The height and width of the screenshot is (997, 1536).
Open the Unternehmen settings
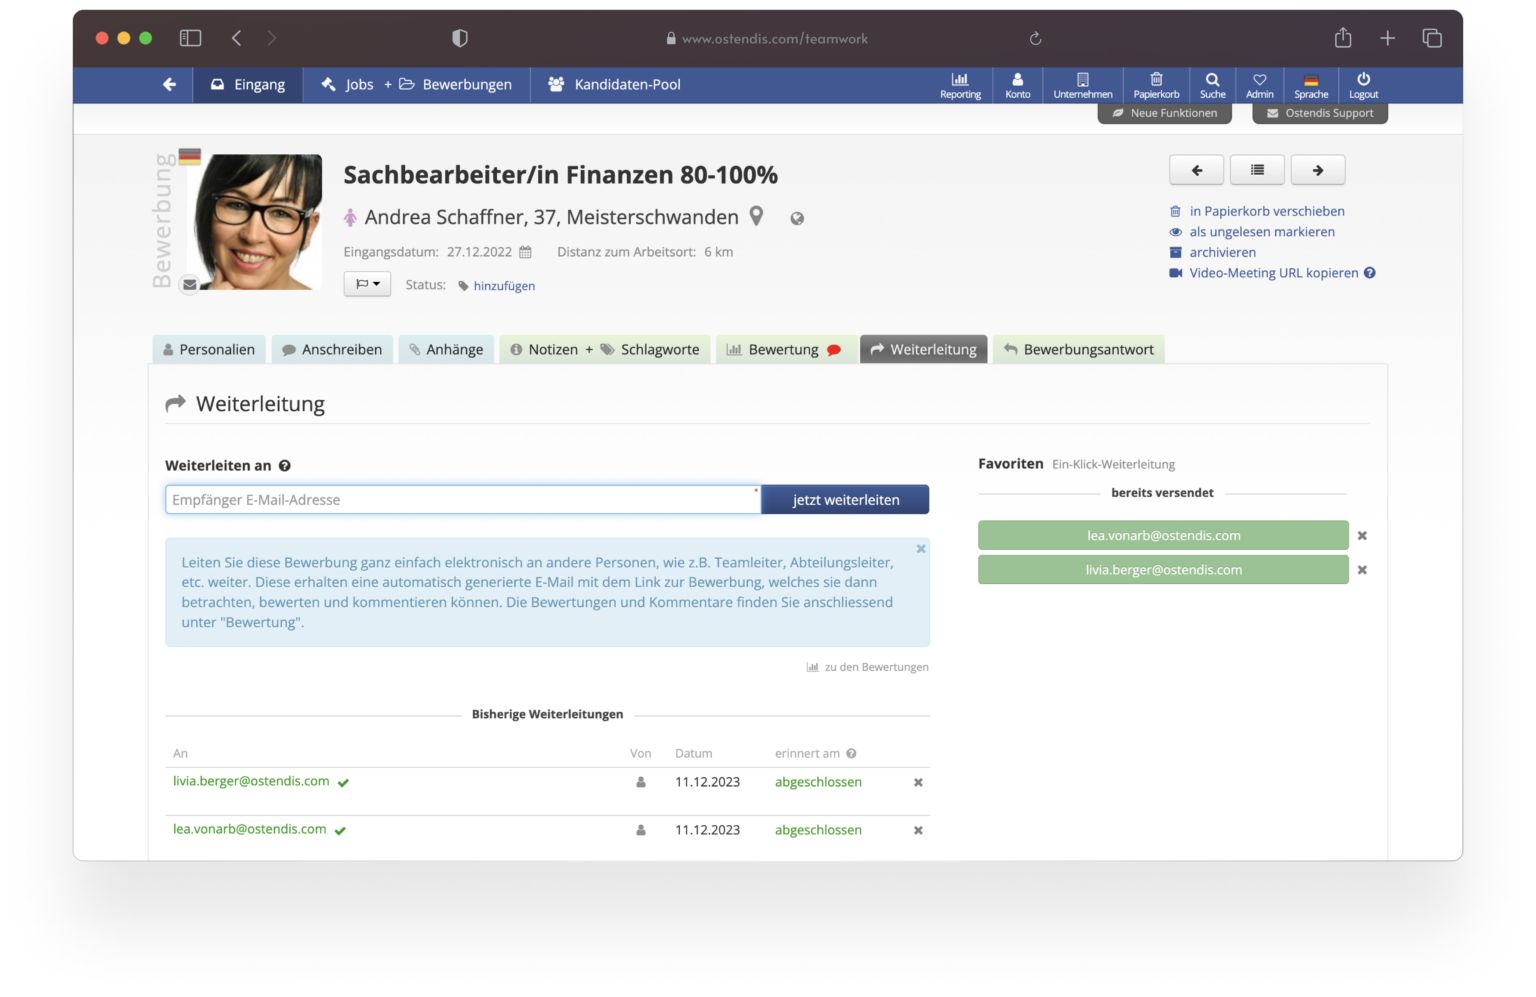click(x=1083, y=85)
